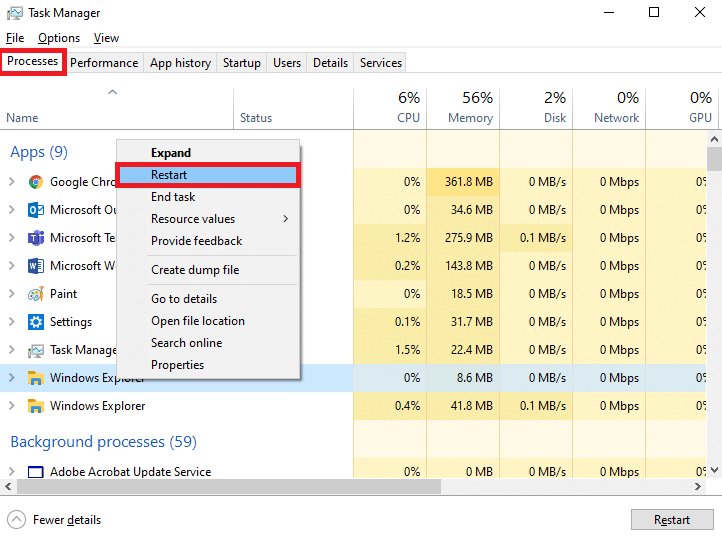Click the Microsoft Teams app icon
Screen dimensions: 722x543
click(35, 238)
